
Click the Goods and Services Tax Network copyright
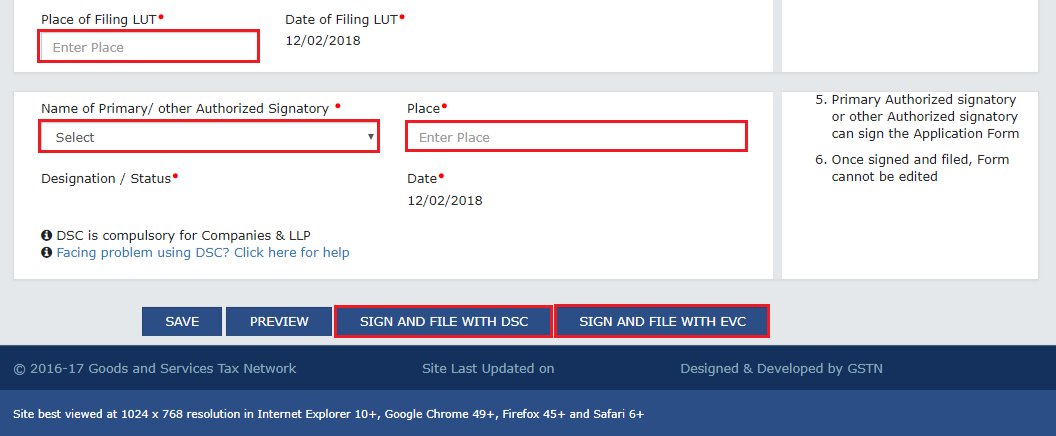coord(155,369)
